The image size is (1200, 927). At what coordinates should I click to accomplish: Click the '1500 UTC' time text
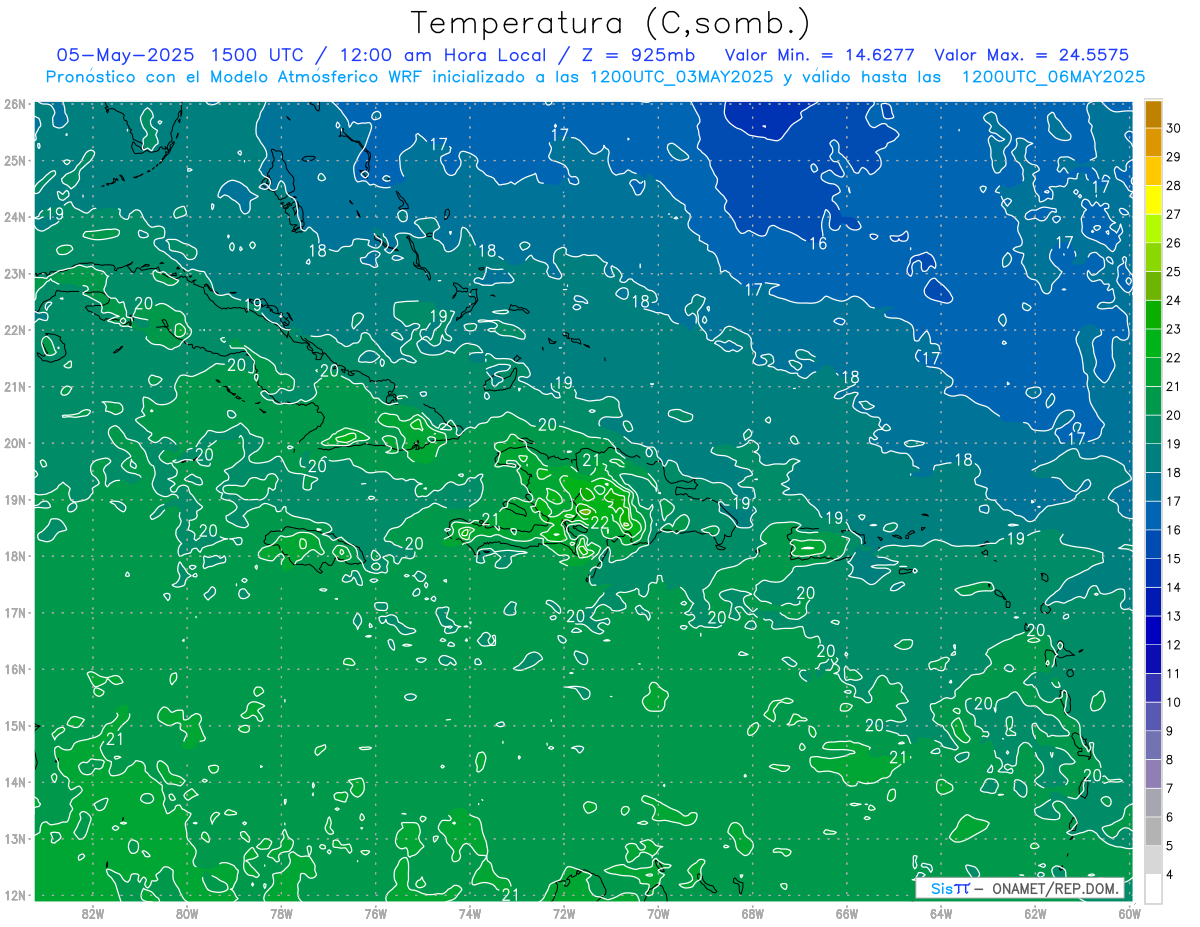[258, 55]
